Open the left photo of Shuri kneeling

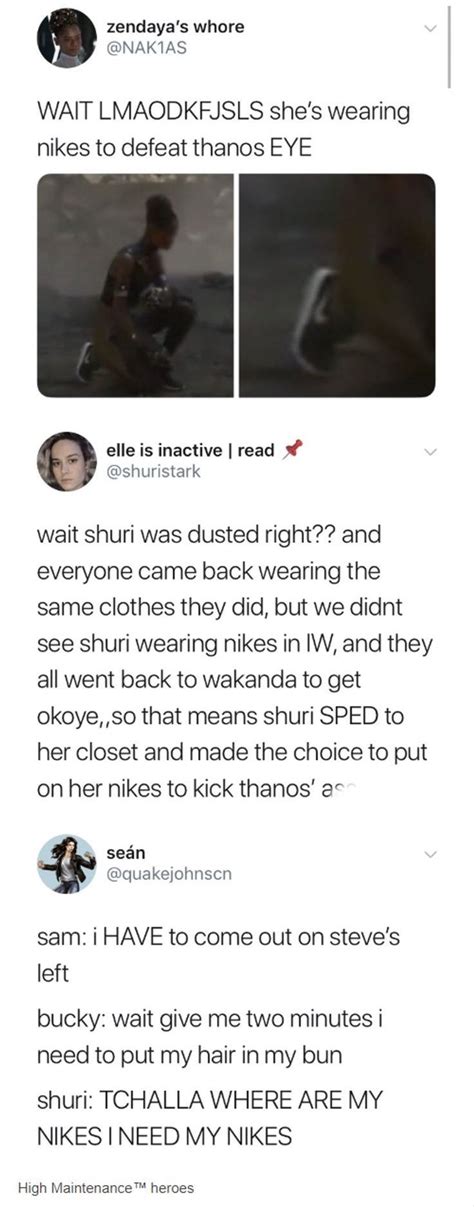pyautogui.click(x=135, y=286)
